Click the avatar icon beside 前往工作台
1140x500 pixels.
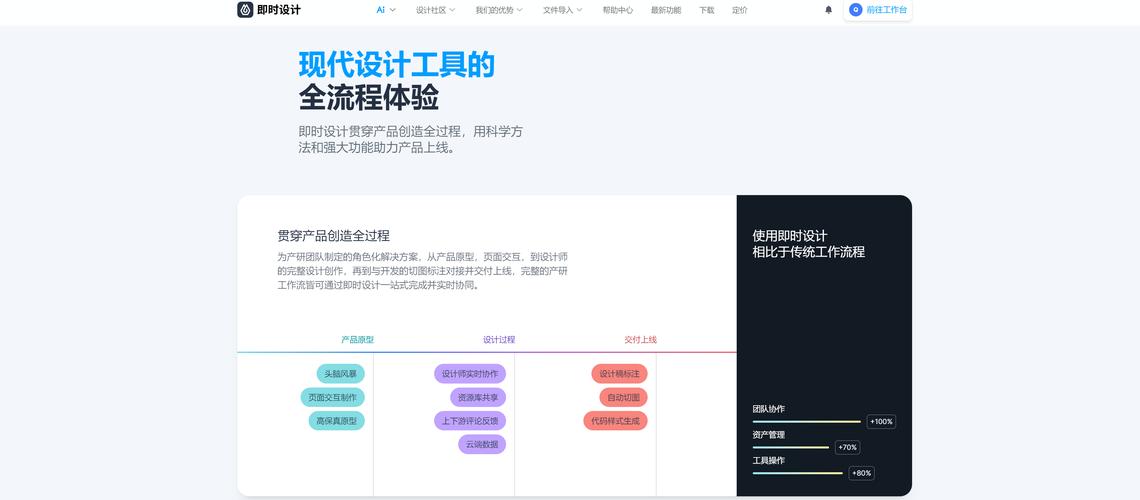click(x=856, y=10)
